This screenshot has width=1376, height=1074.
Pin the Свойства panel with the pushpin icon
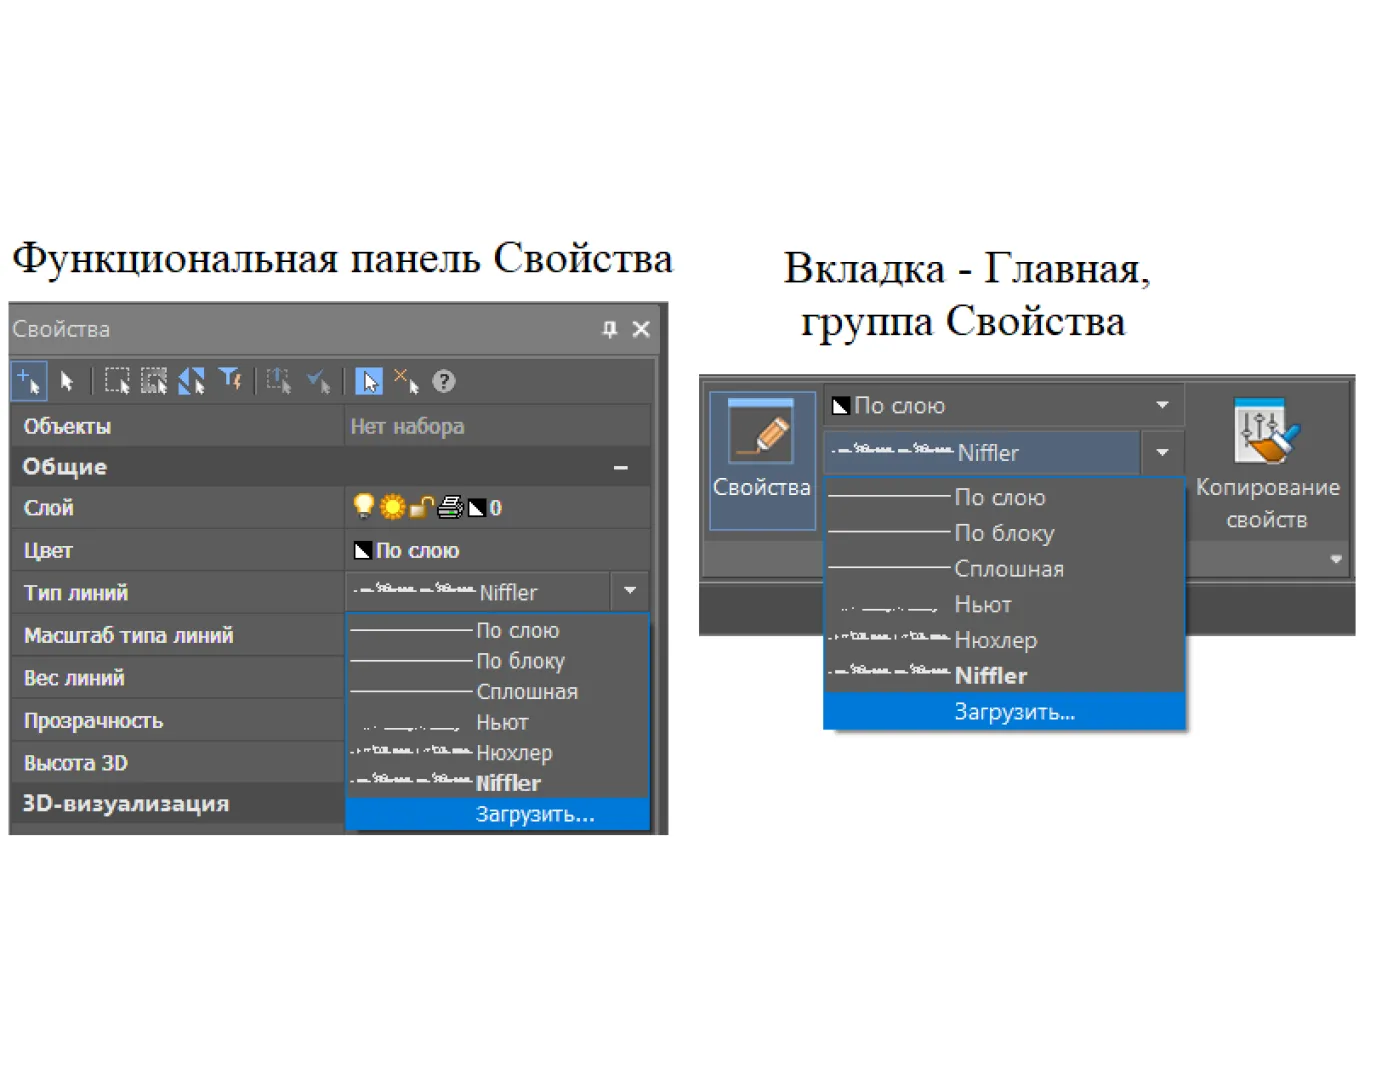click(x=610, y=329)
